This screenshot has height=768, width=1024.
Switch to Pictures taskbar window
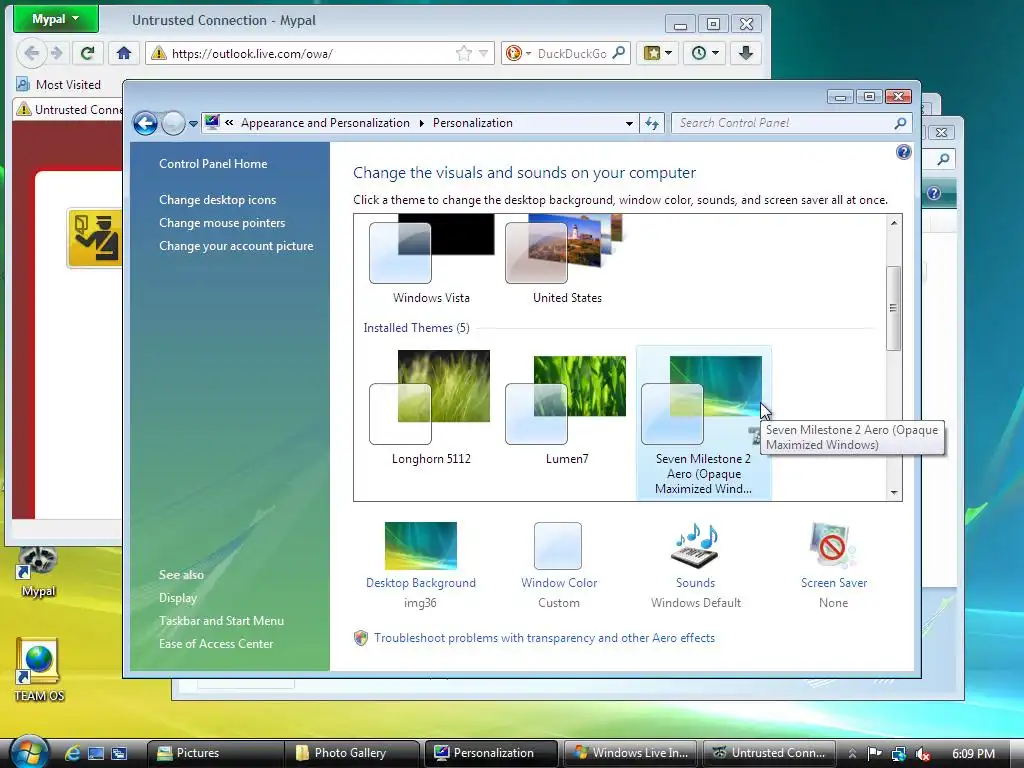215,753
